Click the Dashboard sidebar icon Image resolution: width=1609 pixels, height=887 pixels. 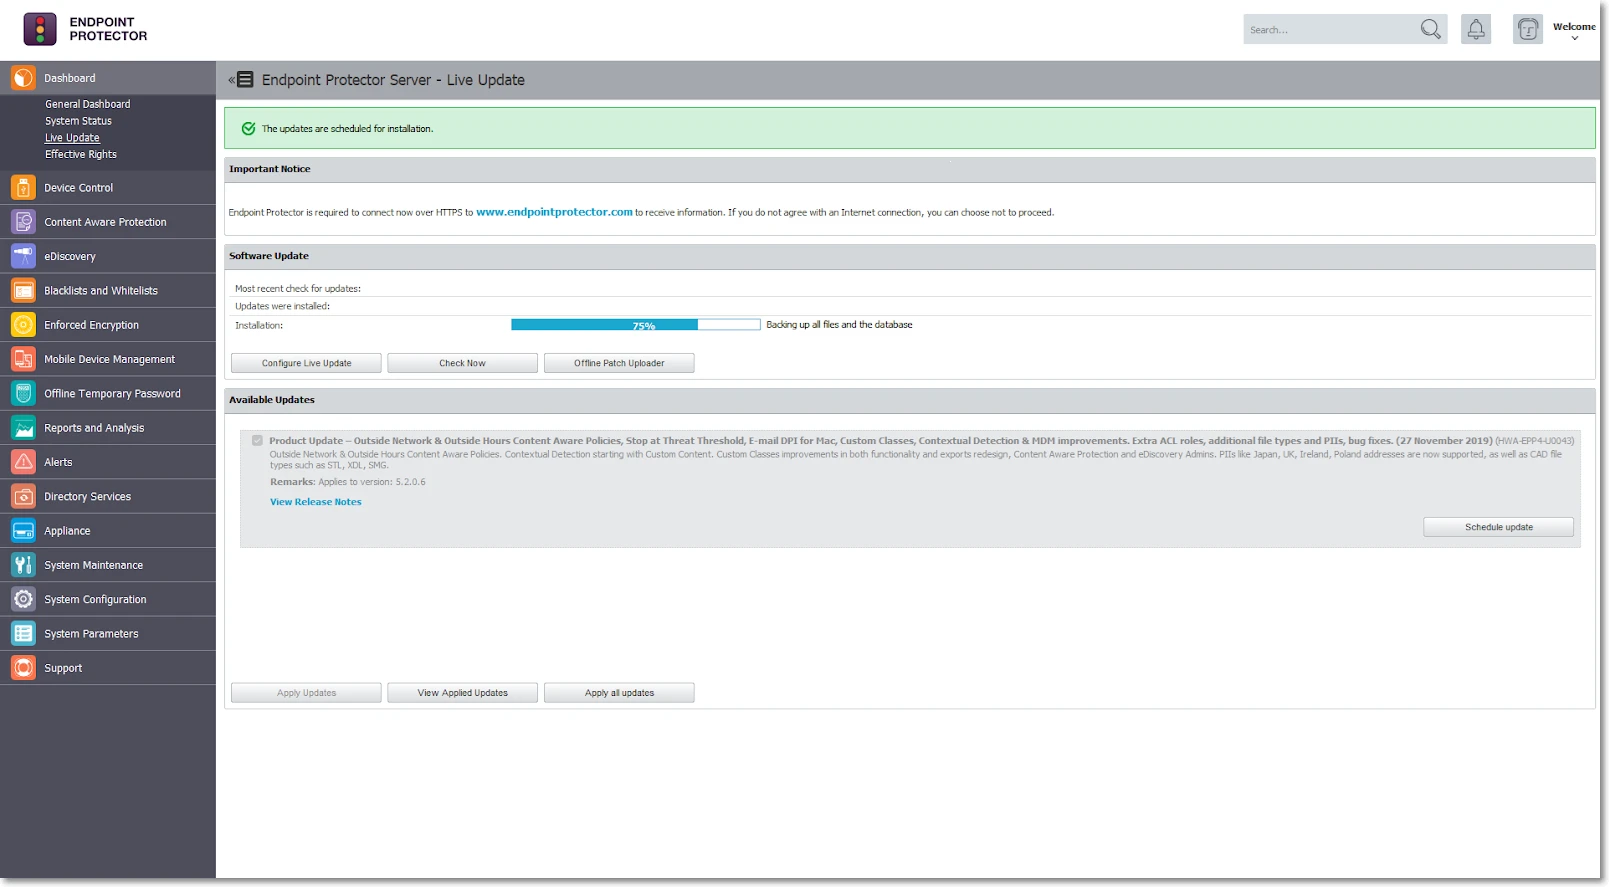pyautogui.click(x=23, y=78)
